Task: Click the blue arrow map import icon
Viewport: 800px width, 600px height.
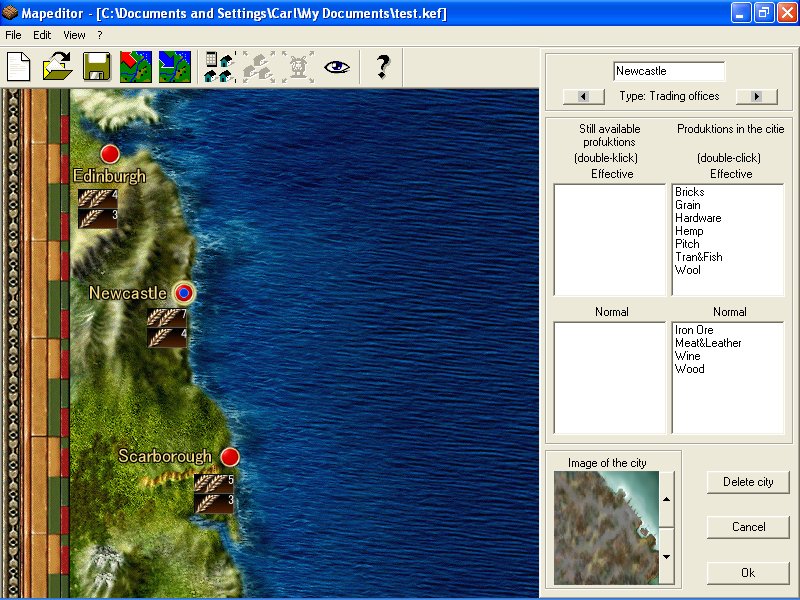Action: click(175, 67)
